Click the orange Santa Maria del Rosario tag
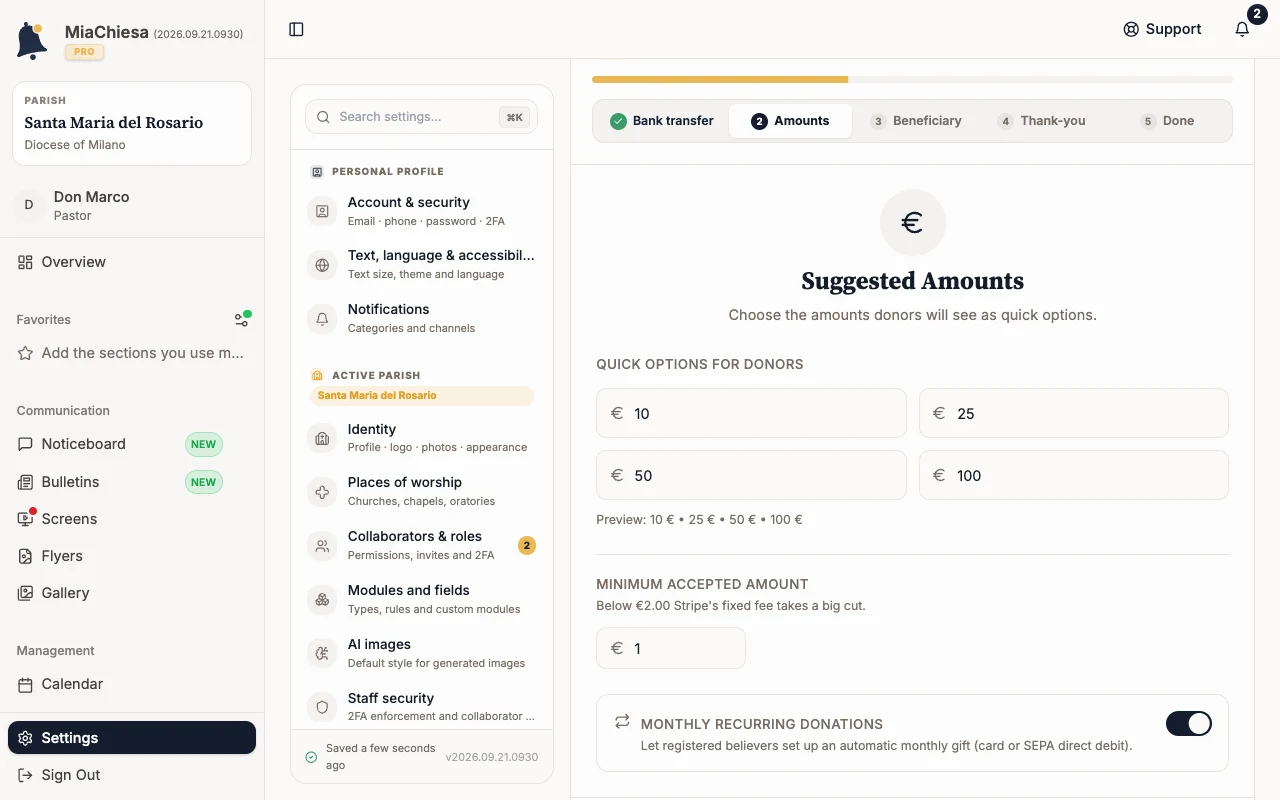This screenshot has width=1280, height=800. point(421,395)
